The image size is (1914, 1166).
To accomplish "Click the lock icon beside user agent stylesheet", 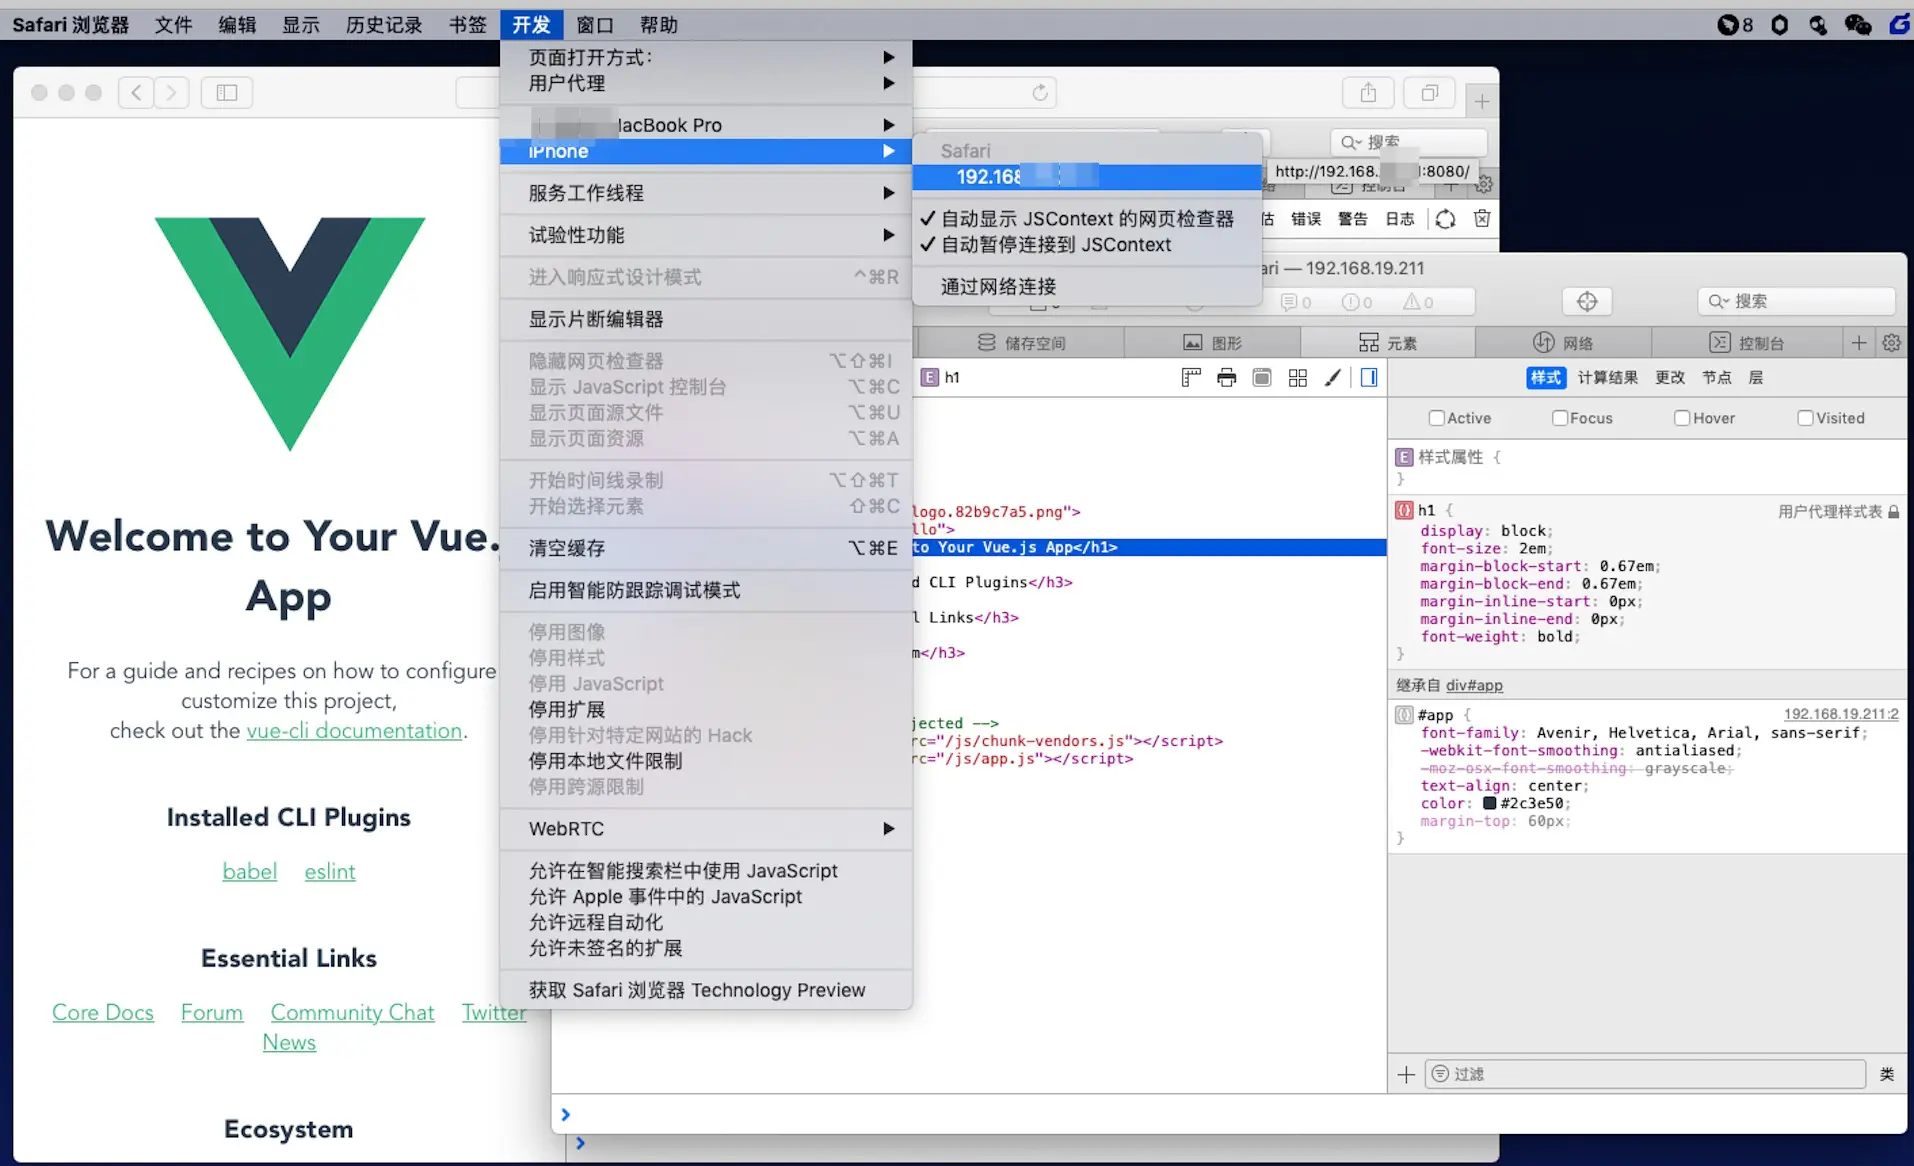I will tap(1893, 511).
